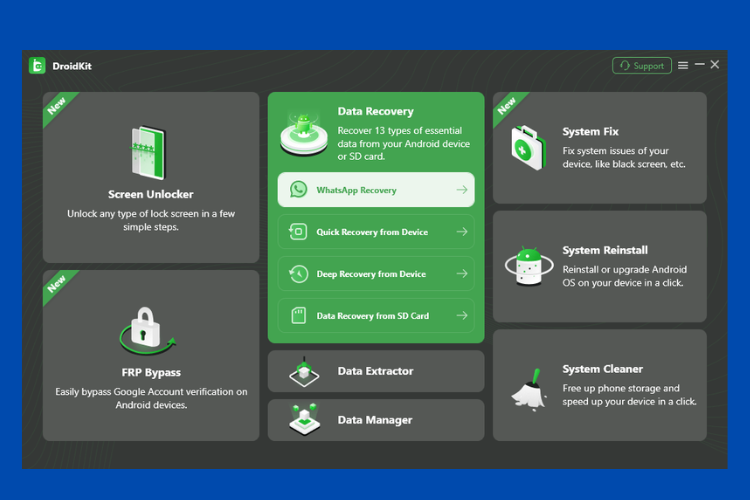The height and width of the screenshot is (500, 750).
Task: Click the System Fix first-aid kit icon
Action: click(528, 148)
